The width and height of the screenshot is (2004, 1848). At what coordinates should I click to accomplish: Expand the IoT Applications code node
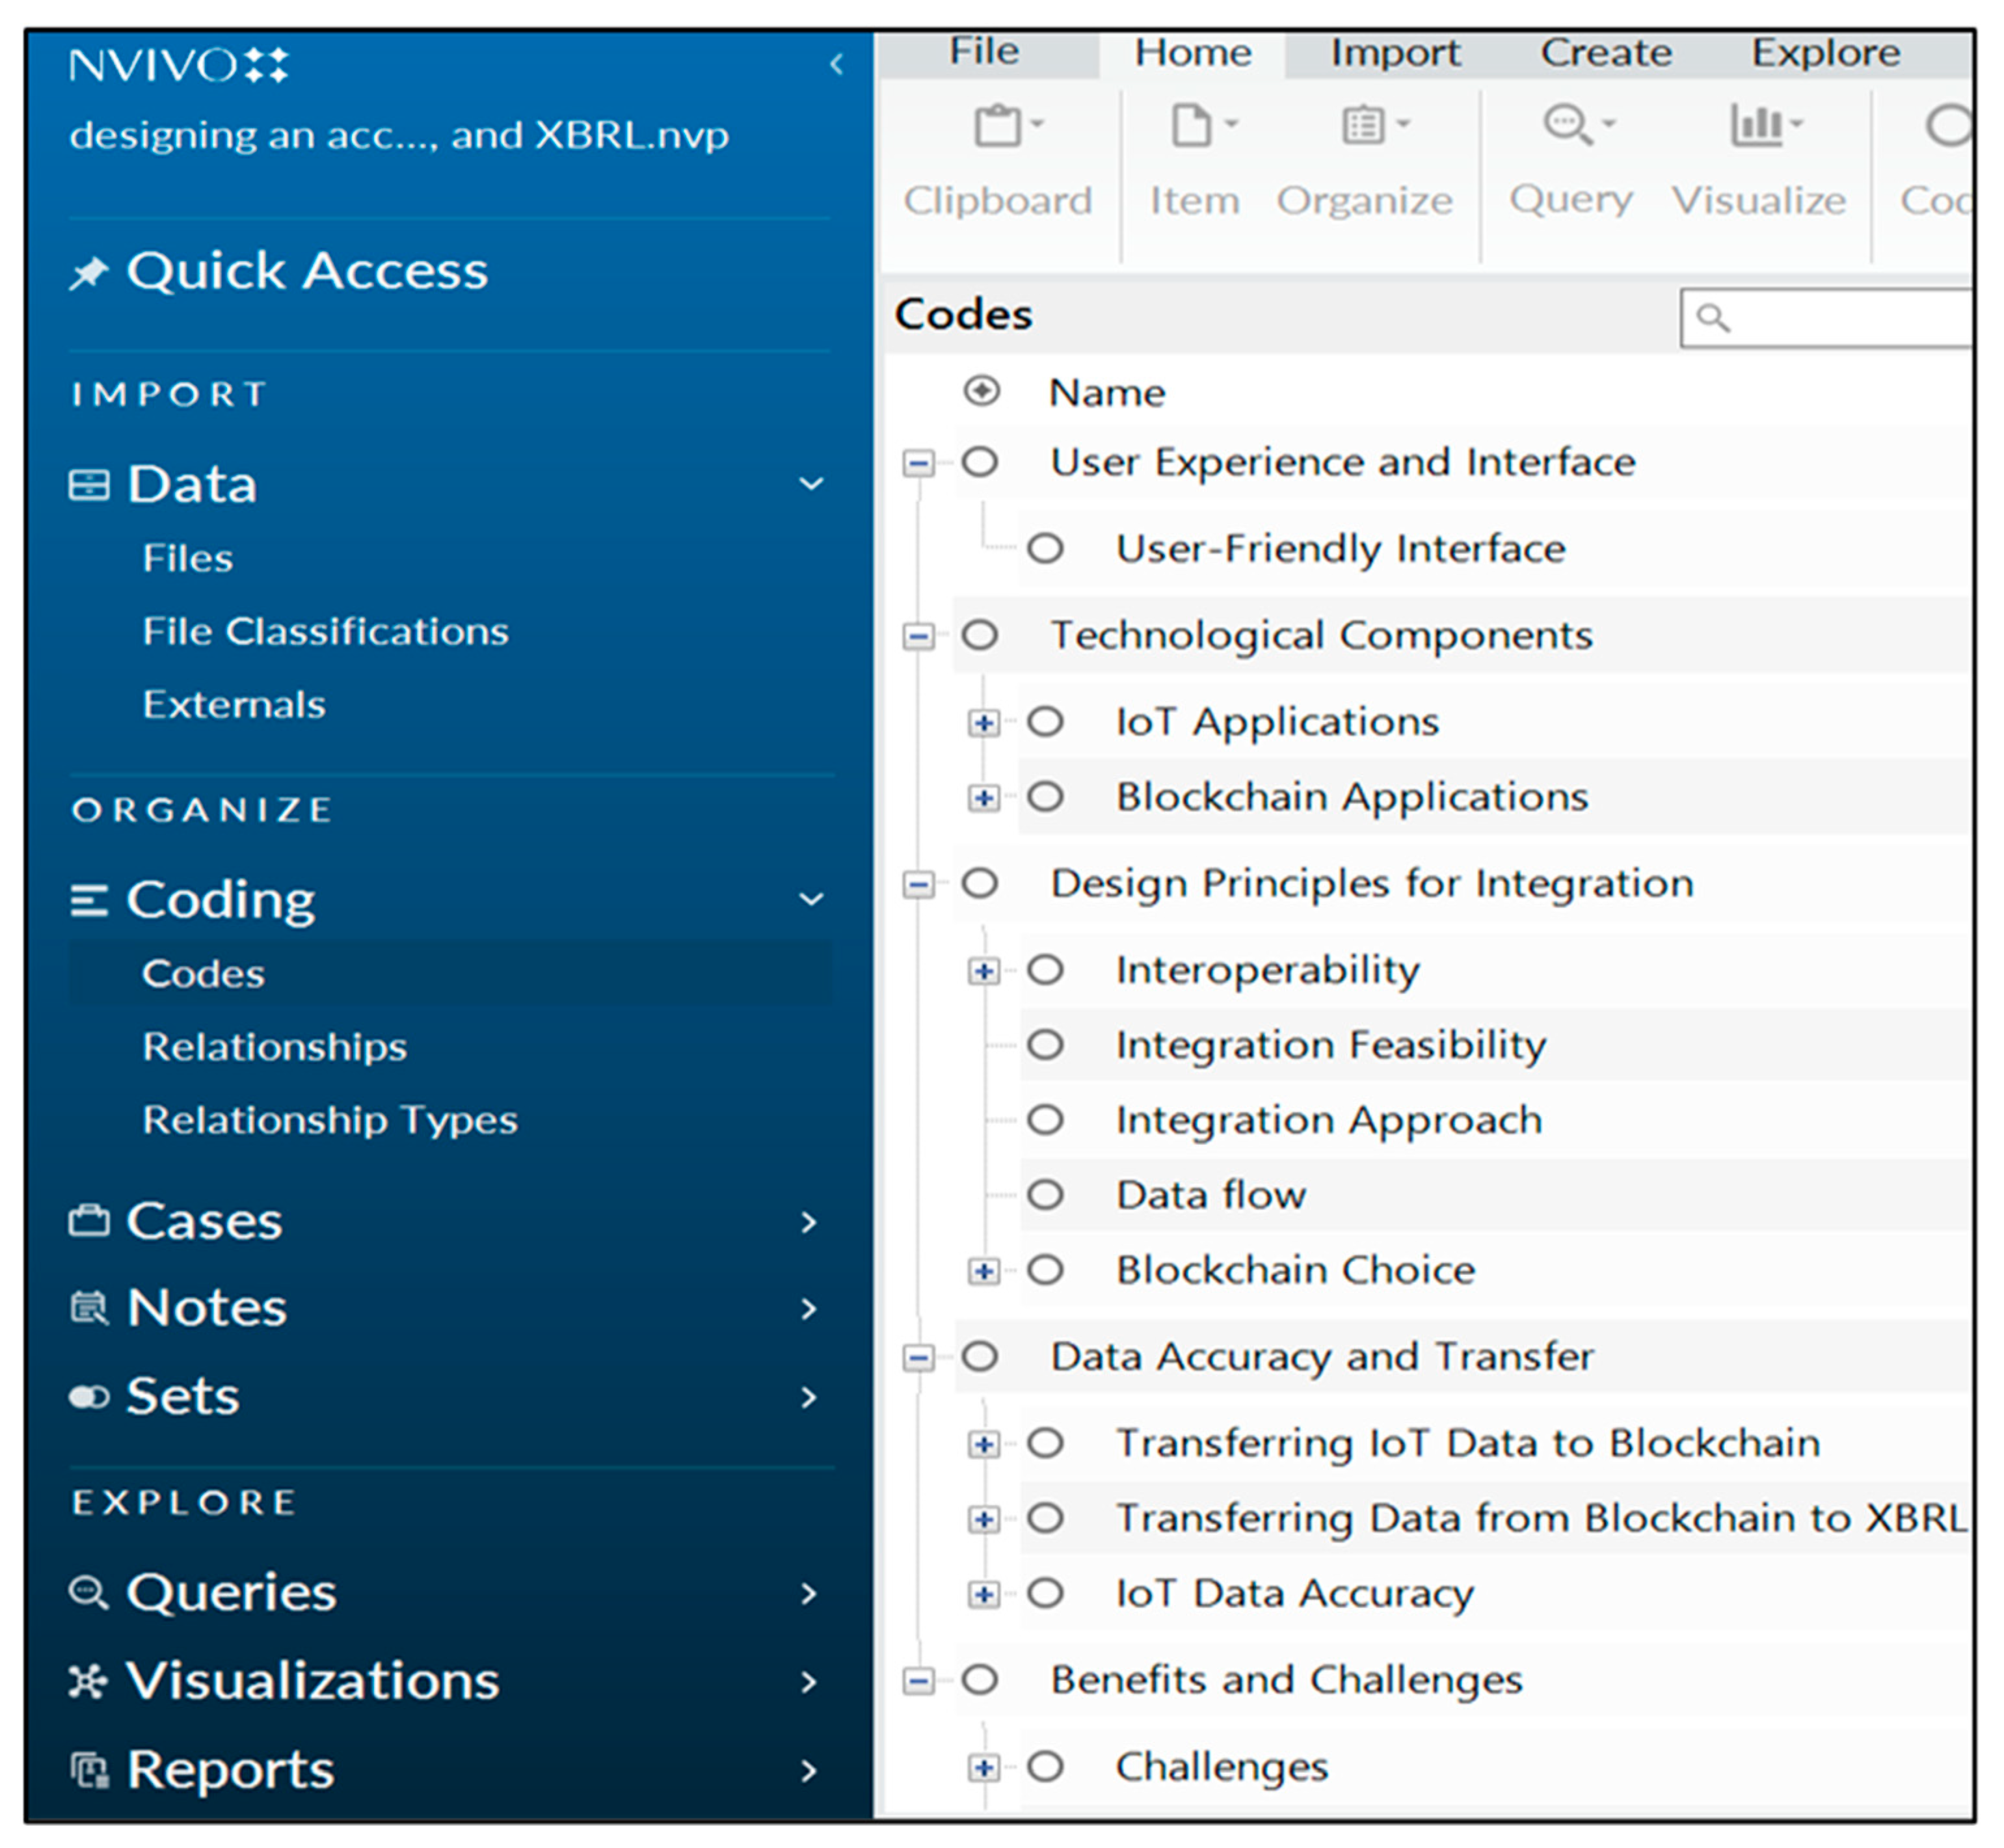pos(984,723)
